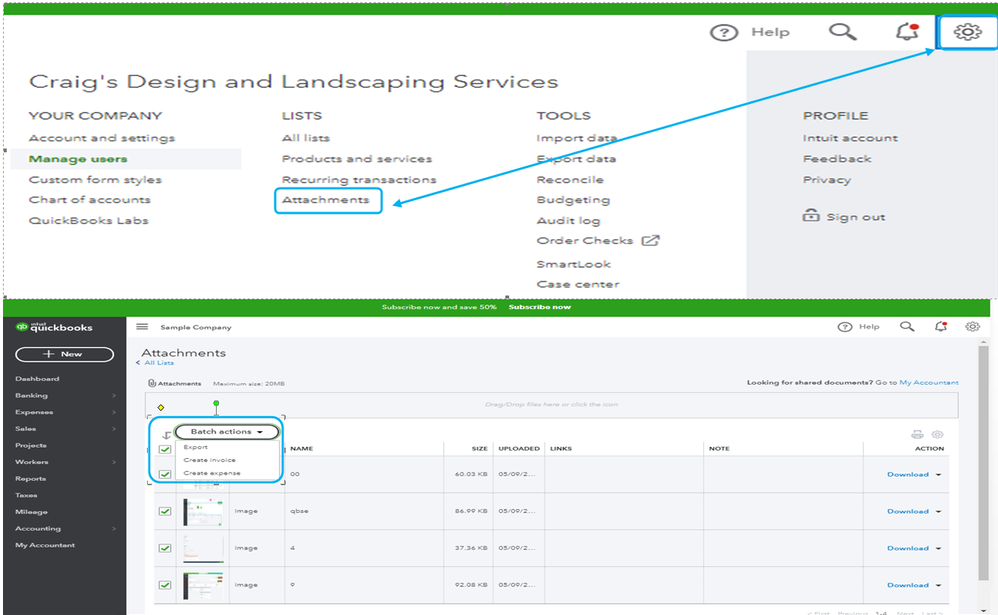The height and width of the screenshot is (615, 998).
Task: Download attachment 00
Action: 908,475
